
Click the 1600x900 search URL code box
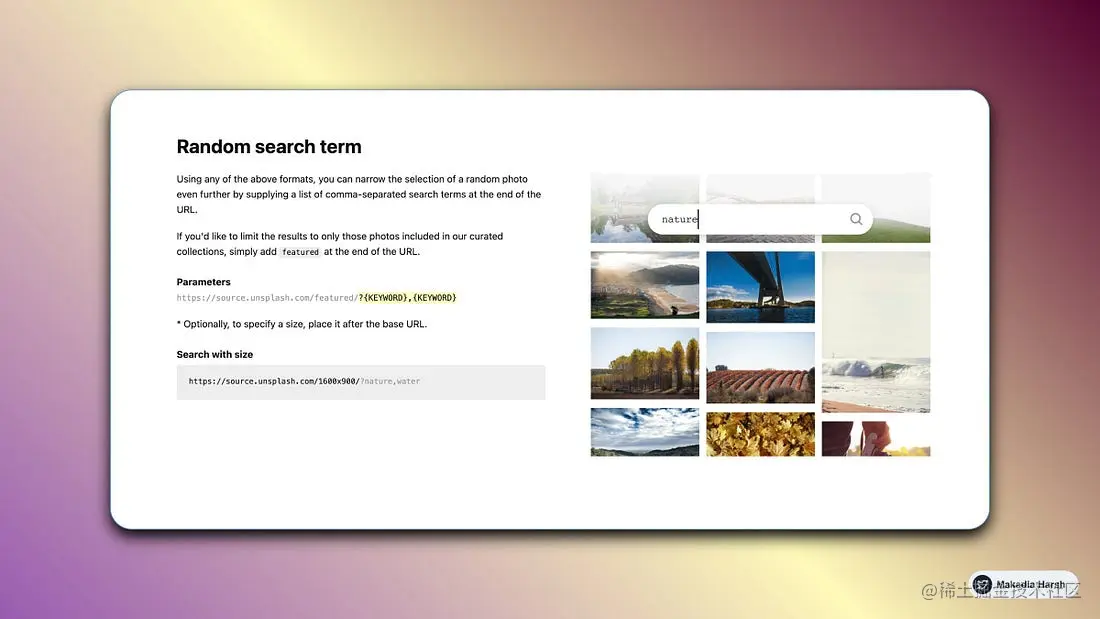[361, 382]
